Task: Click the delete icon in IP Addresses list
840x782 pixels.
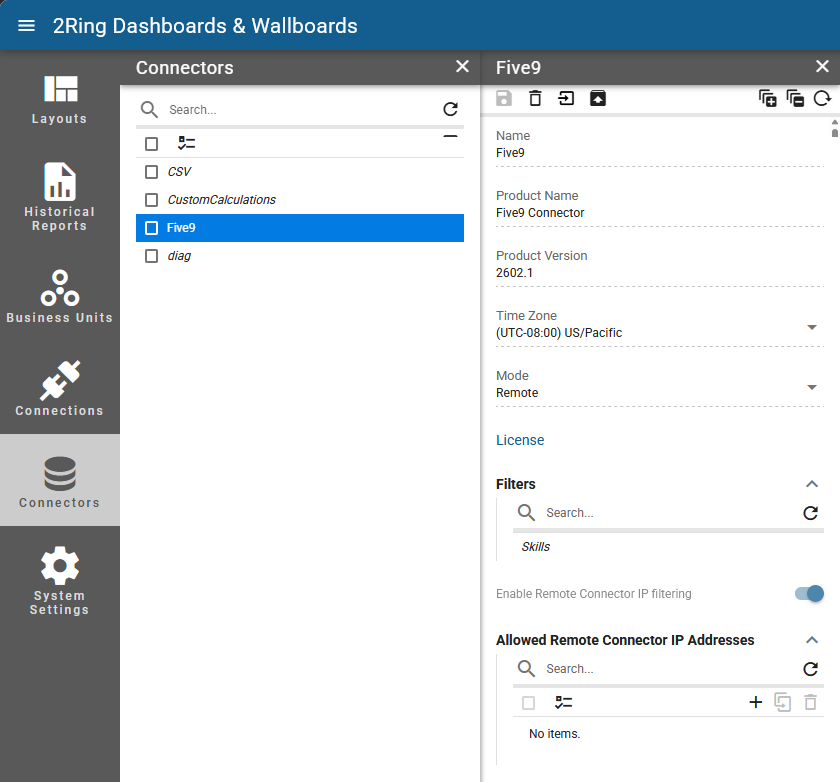Action: [x=811, y=702]
